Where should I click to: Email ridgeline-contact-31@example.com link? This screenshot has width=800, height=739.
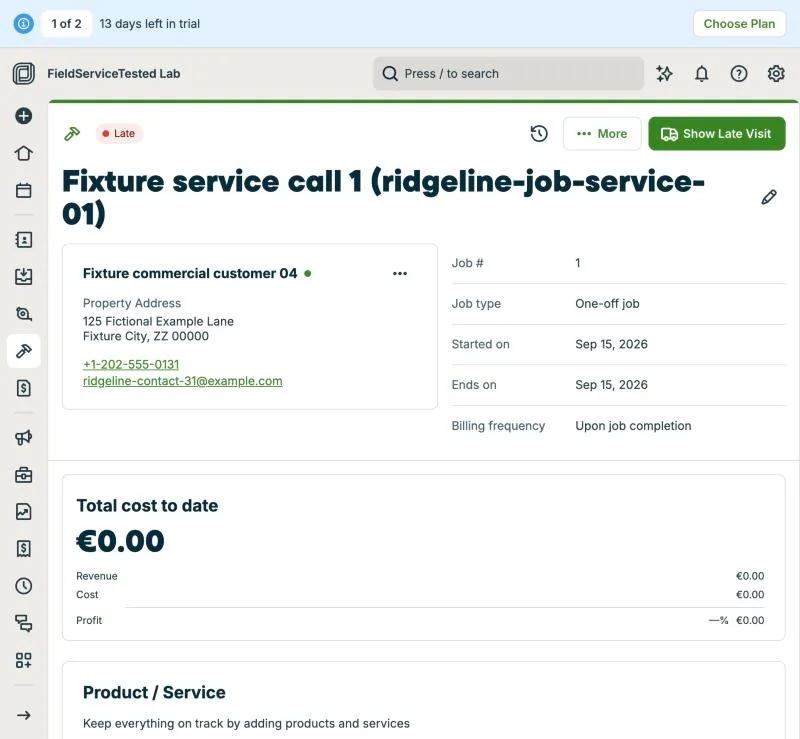(x=183, y=381)
